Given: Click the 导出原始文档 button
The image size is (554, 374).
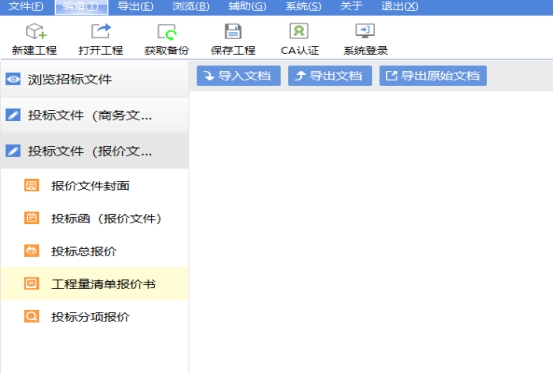Looking at the screenshot, I should 433,76.
